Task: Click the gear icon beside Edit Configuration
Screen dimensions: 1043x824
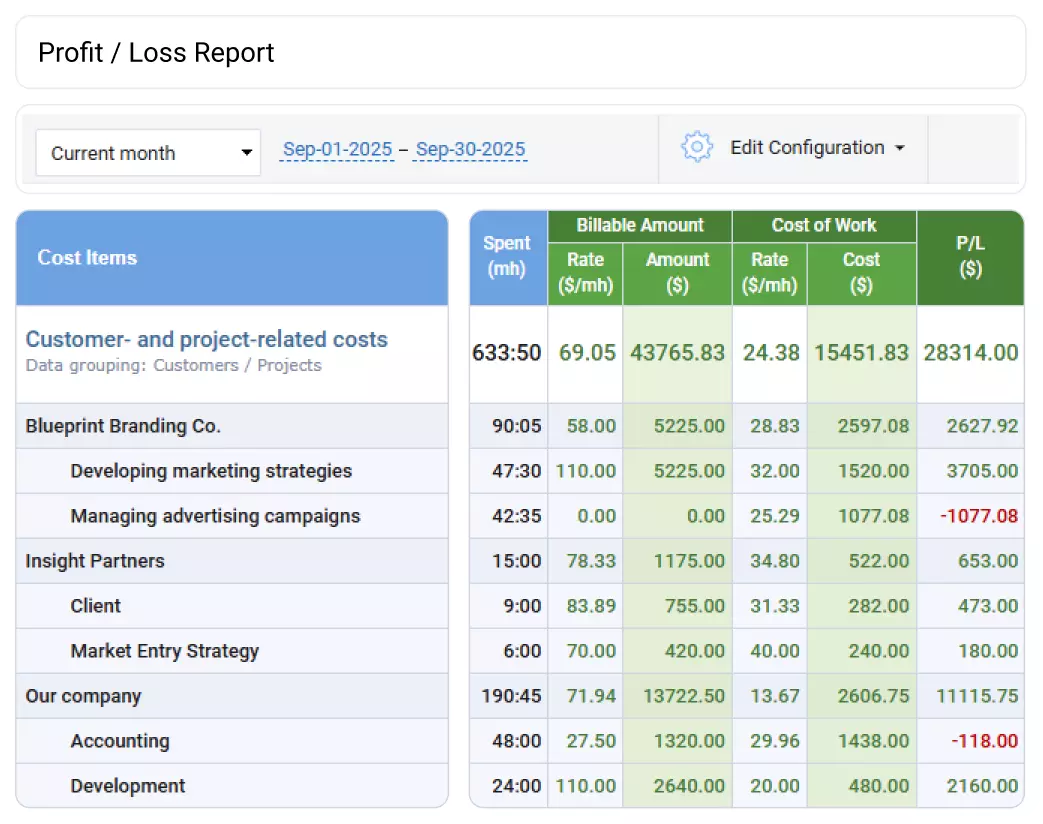Action: [x=696, y=146]
